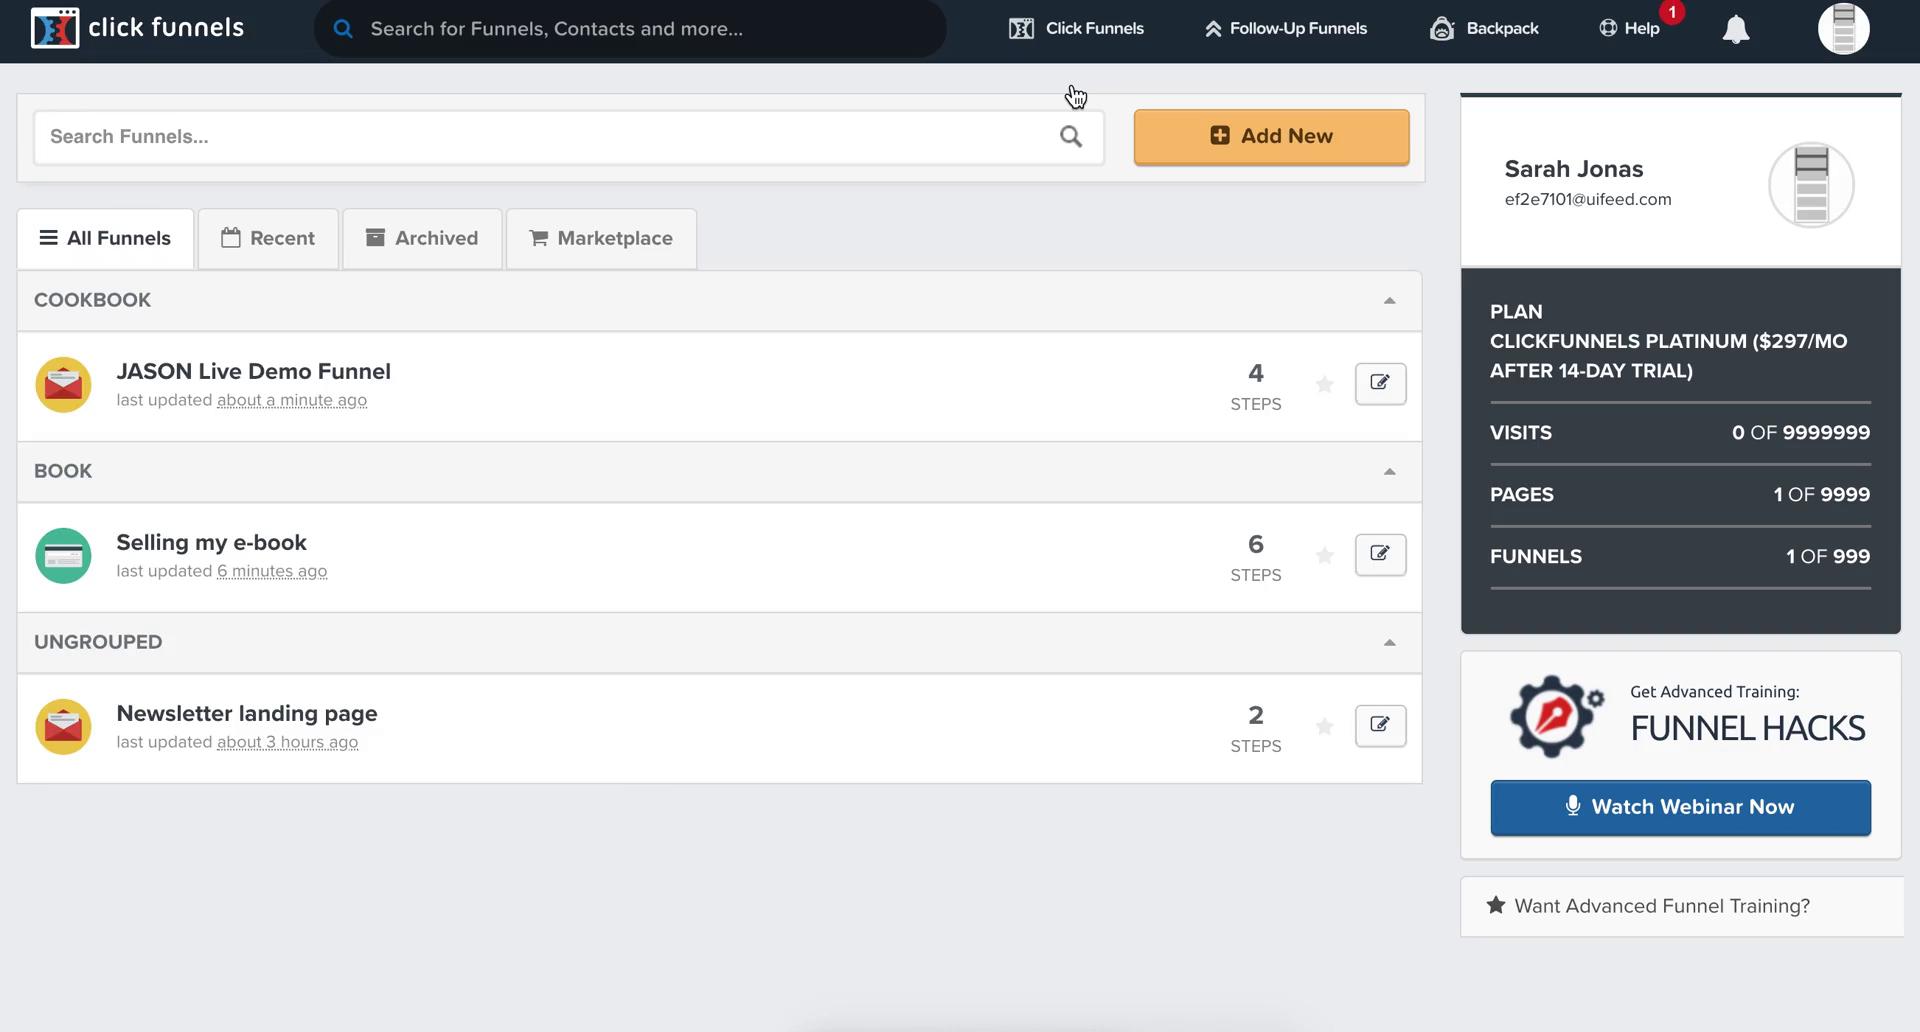Click FUNNELS '1 OF 999' value

coord(1827,557)
